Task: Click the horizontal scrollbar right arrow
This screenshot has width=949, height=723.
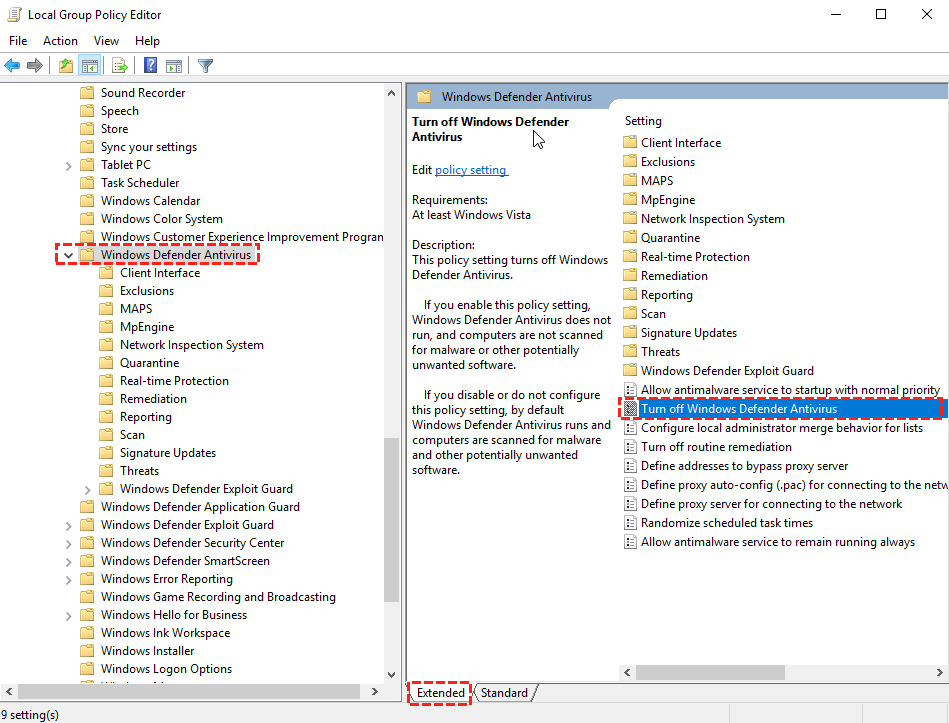Action: (936, 672)
